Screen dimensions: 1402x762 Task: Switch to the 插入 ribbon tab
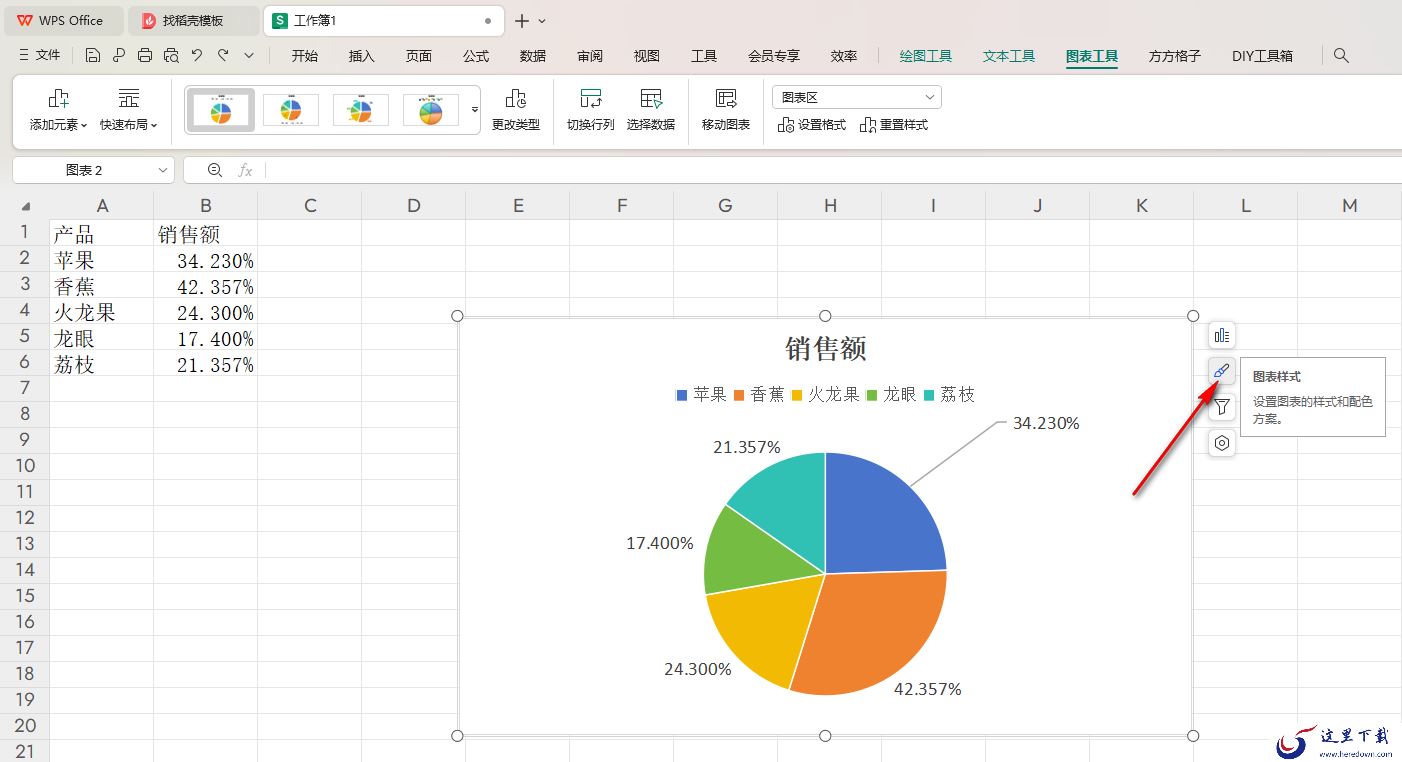[x=362, y=56]
